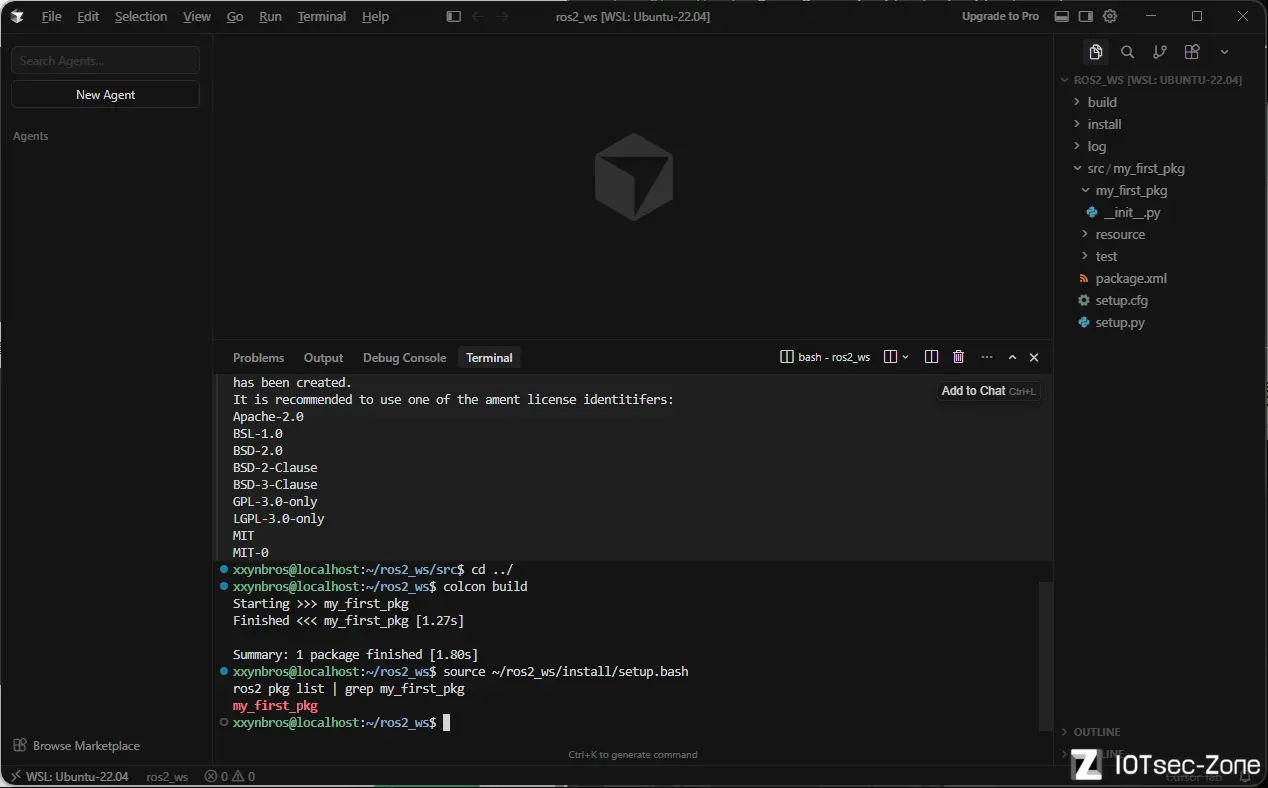Open the Source Control branch icon

[x=1160, y=52]
